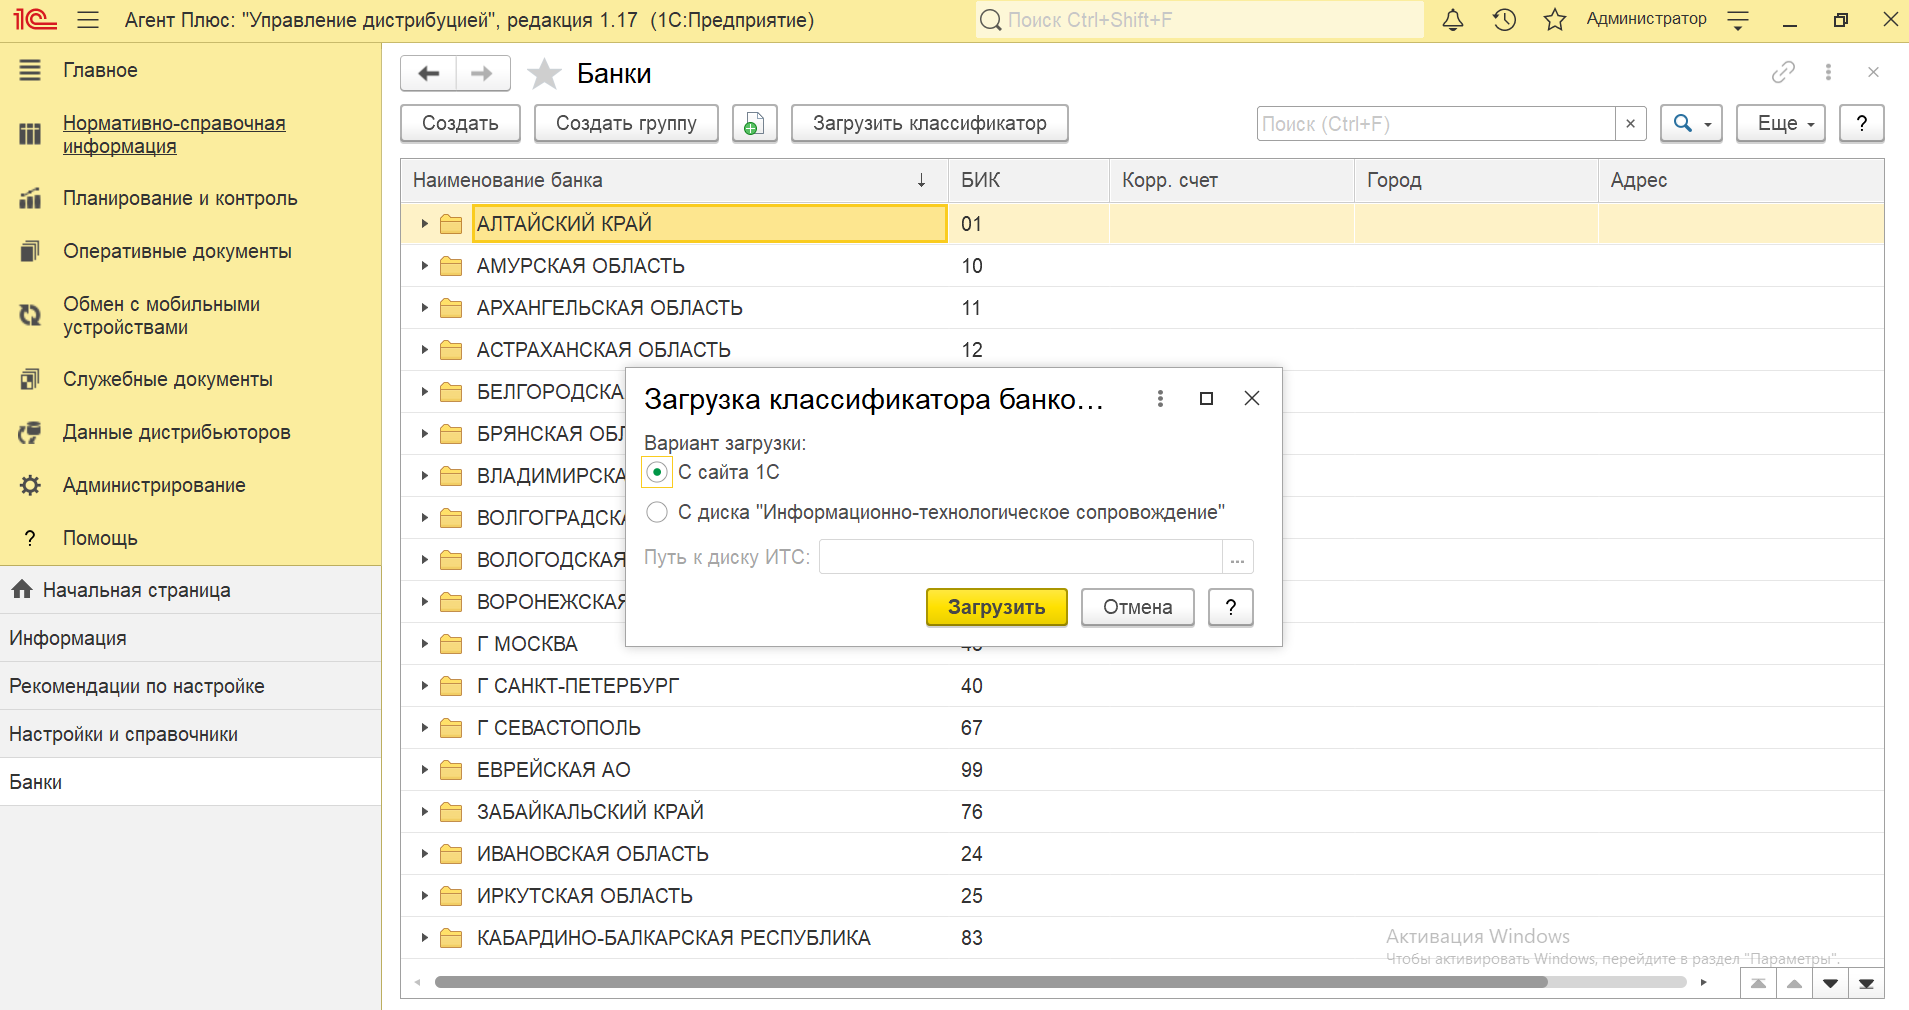Focus the Поиск (Ctrl+F) list search field
This screenshot has height=1010, width=1909.
1436,123
